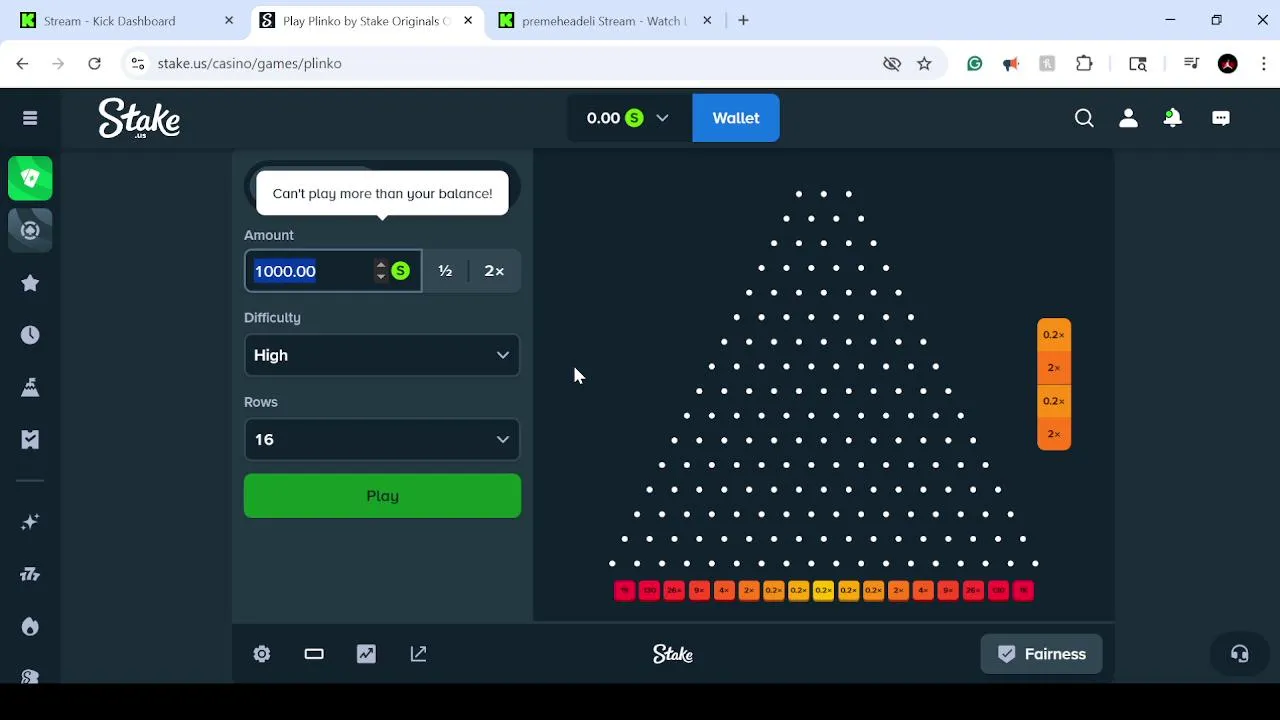Viewport: 1280px width, 720px height.
Task: Open the Sports section icon in the sidebar
Action: click(30, 230)
